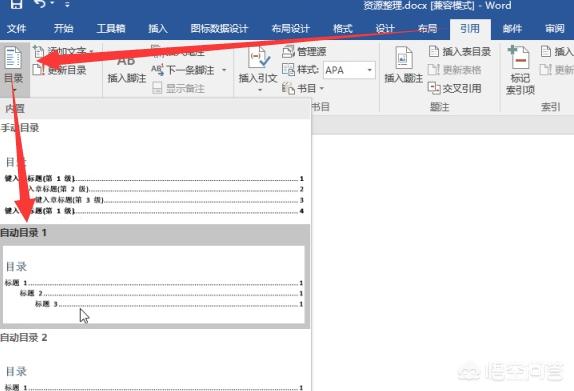Switch to the 开始 tab
Image resolution: width=574 pixels, height=391 pixels.
(63, 29)
